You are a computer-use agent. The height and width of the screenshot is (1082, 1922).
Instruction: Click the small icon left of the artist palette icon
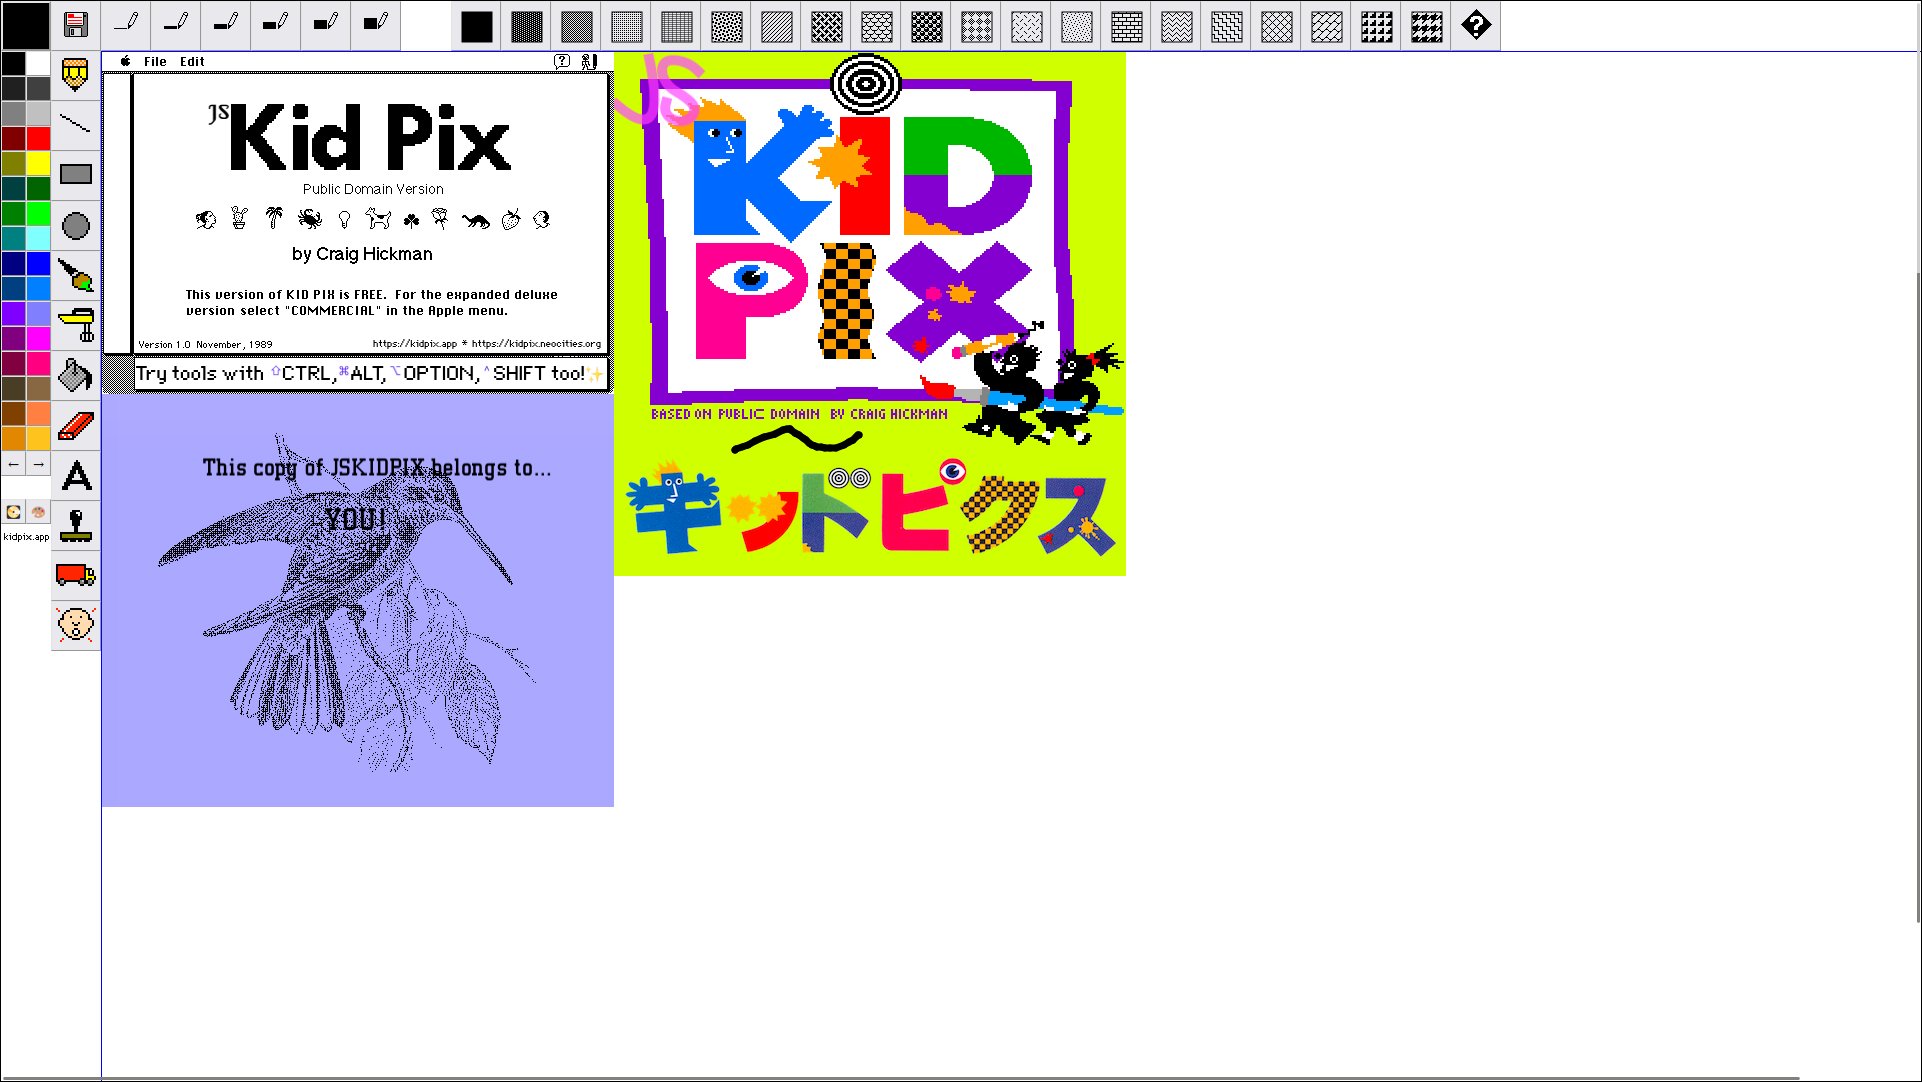coord(13,512)
